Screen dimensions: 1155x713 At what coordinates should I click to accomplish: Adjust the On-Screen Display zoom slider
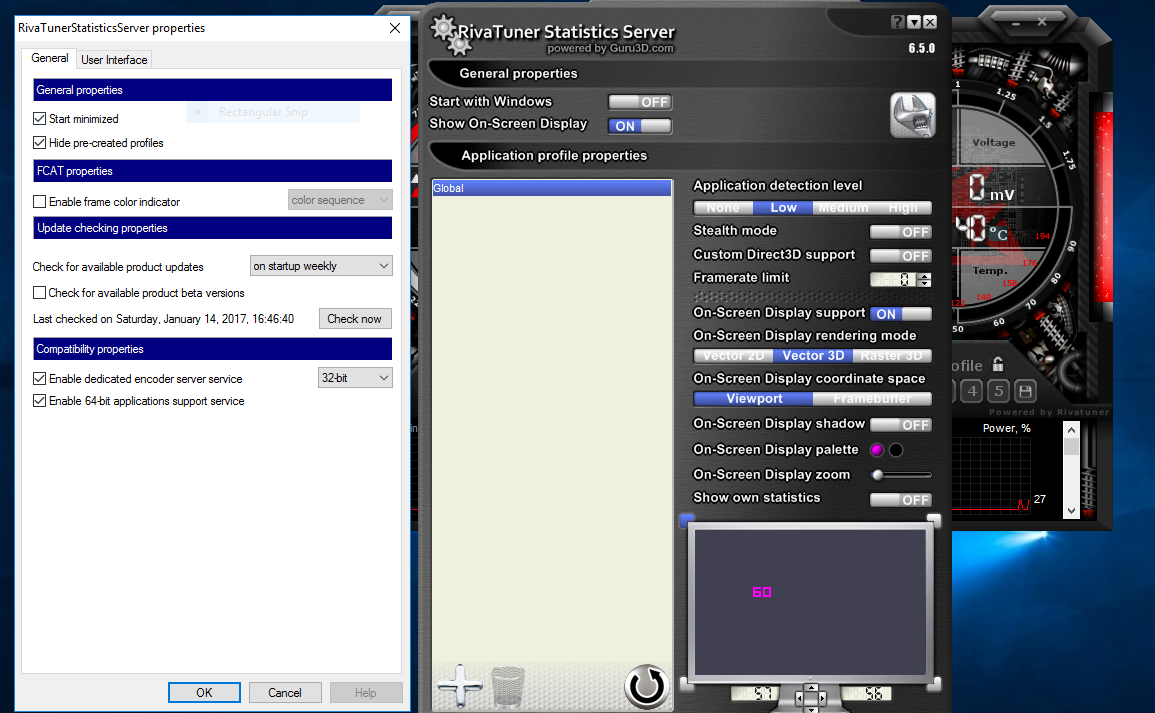click(900, 475)
